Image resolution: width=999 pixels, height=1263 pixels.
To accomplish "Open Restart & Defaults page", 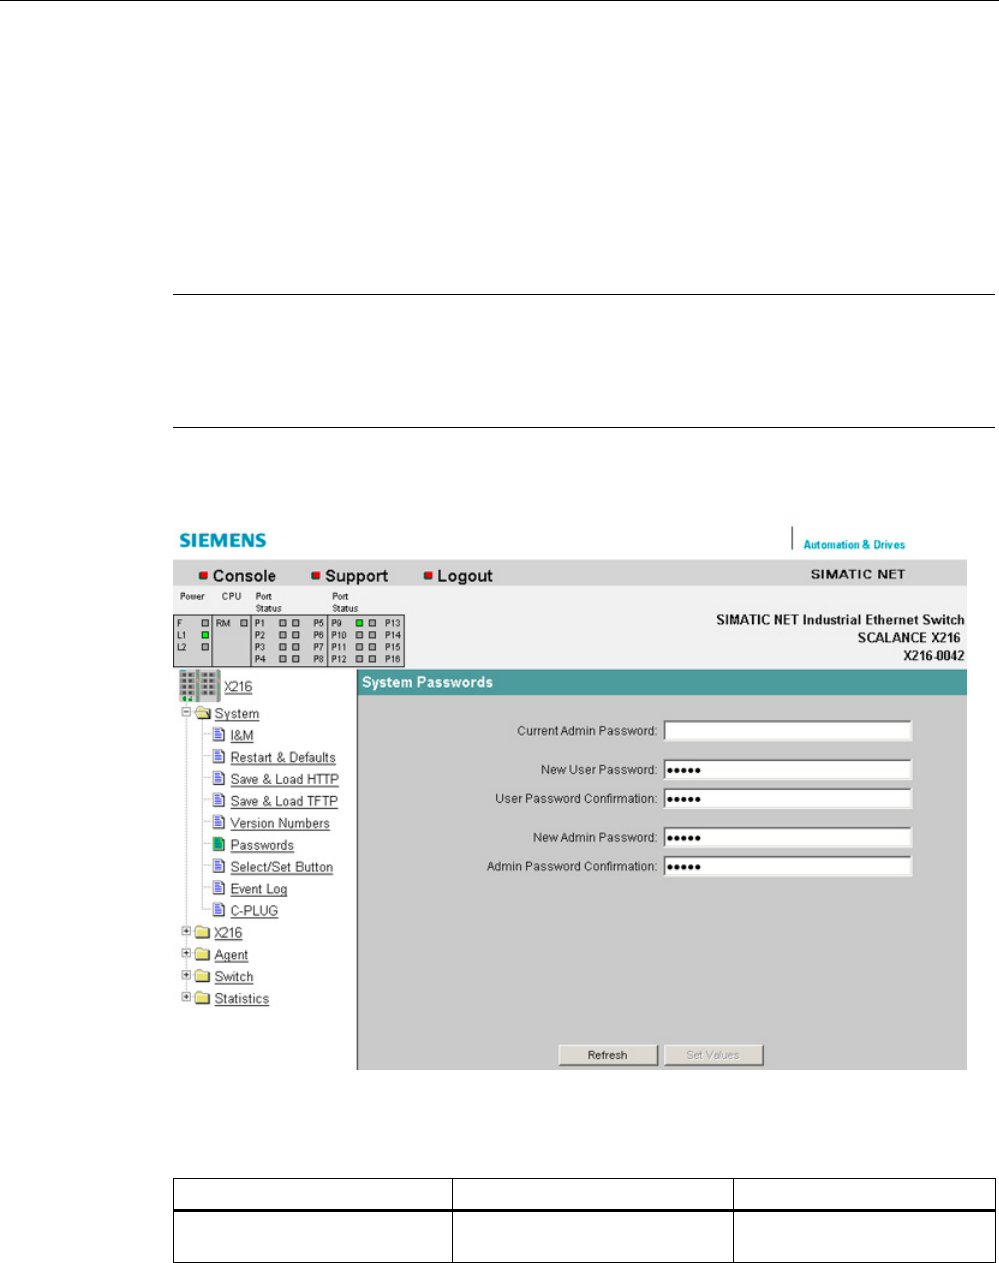I will (x=283, y=758).
